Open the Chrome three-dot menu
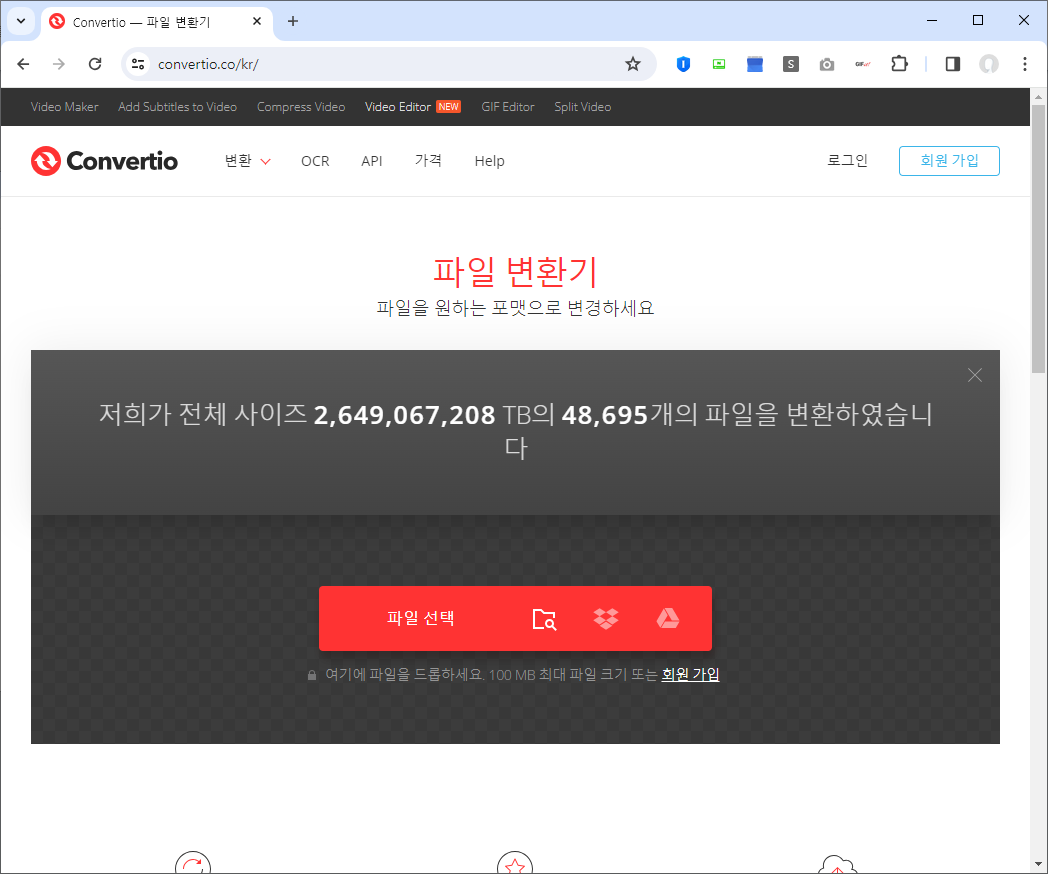This screenshot has height=874, width=1048. point(1025,63)
